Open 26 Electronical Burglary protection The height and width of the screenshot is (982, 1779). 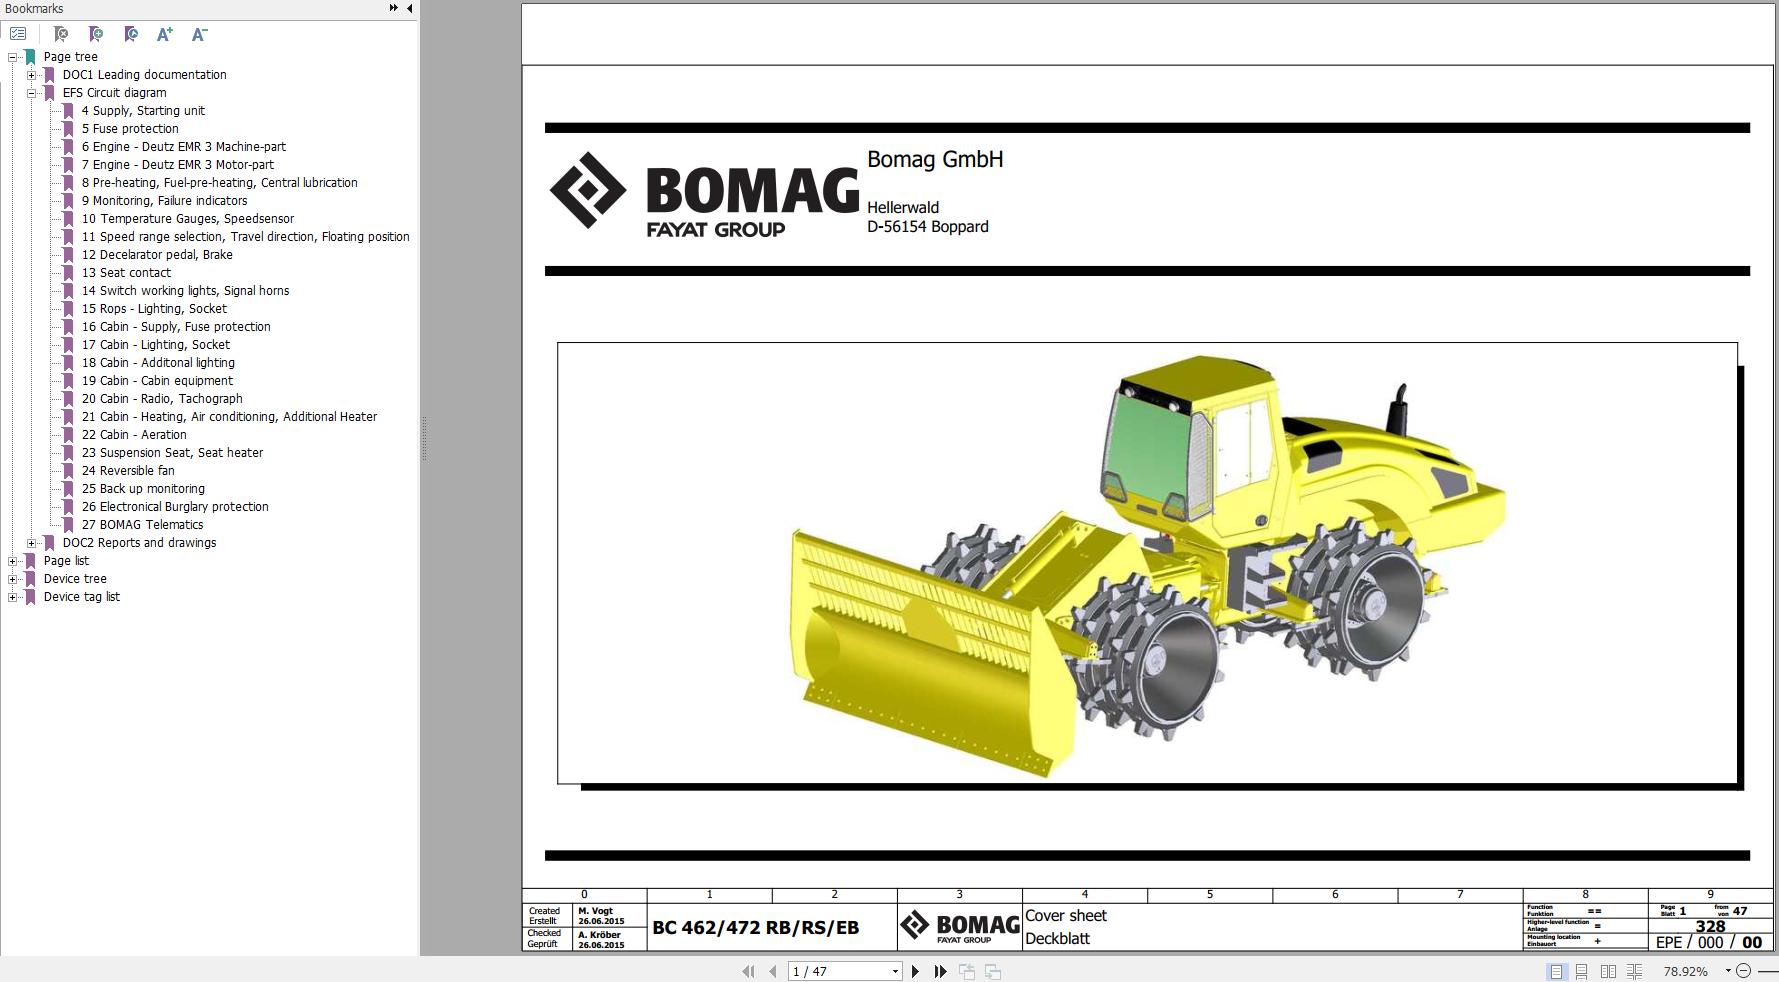click(175, 507)
